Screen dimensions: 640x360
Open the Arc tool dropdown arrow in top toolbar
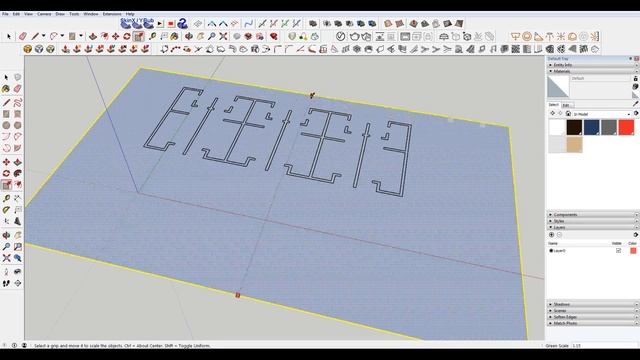[62, 36]
